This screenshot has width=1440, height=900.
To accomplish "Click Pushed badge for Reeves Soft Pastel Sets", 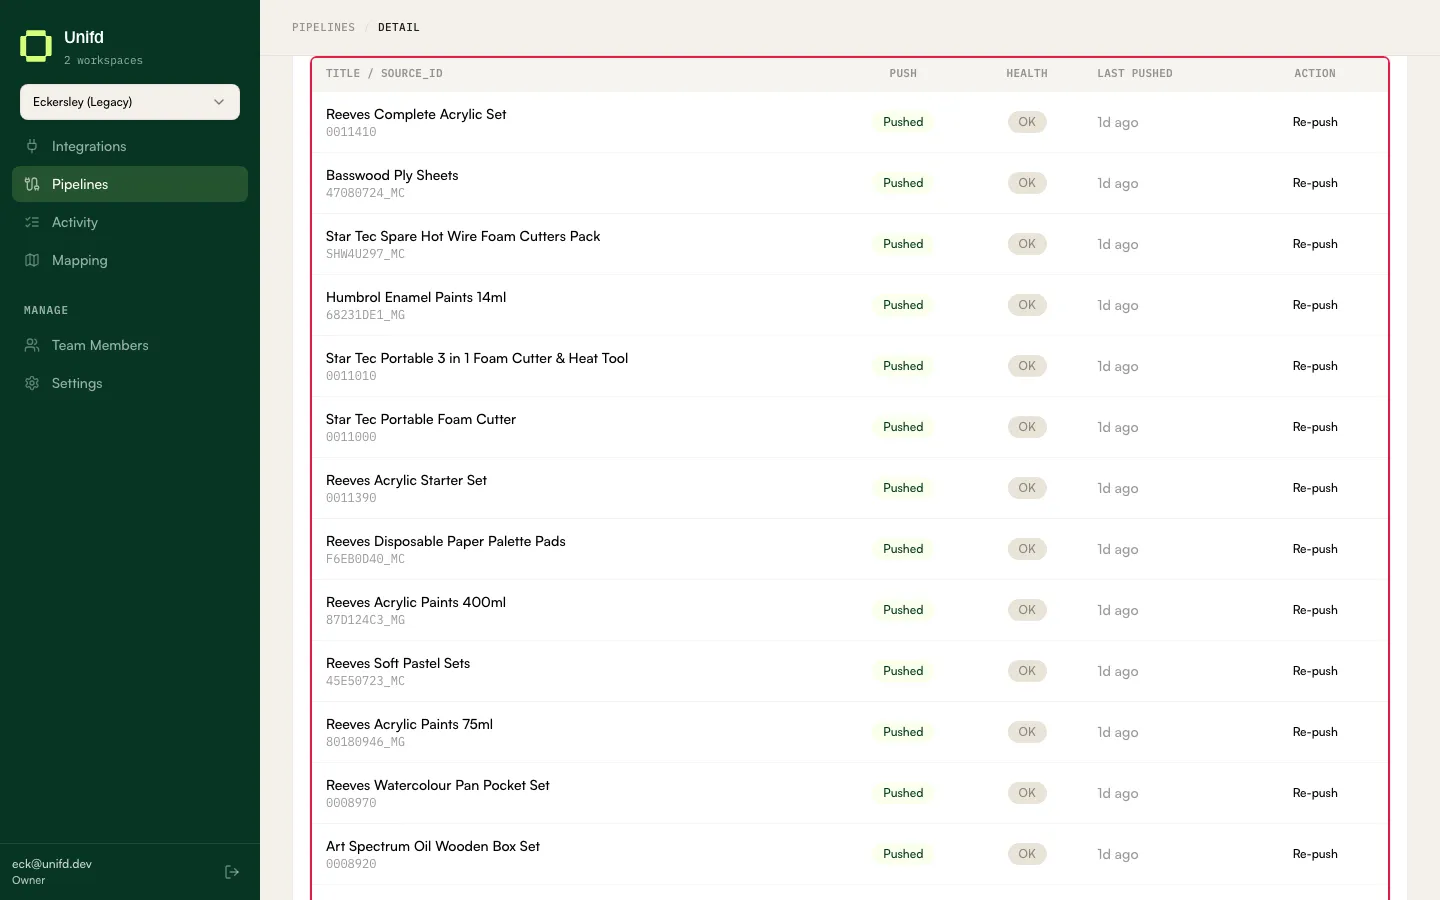I will 903,671.
